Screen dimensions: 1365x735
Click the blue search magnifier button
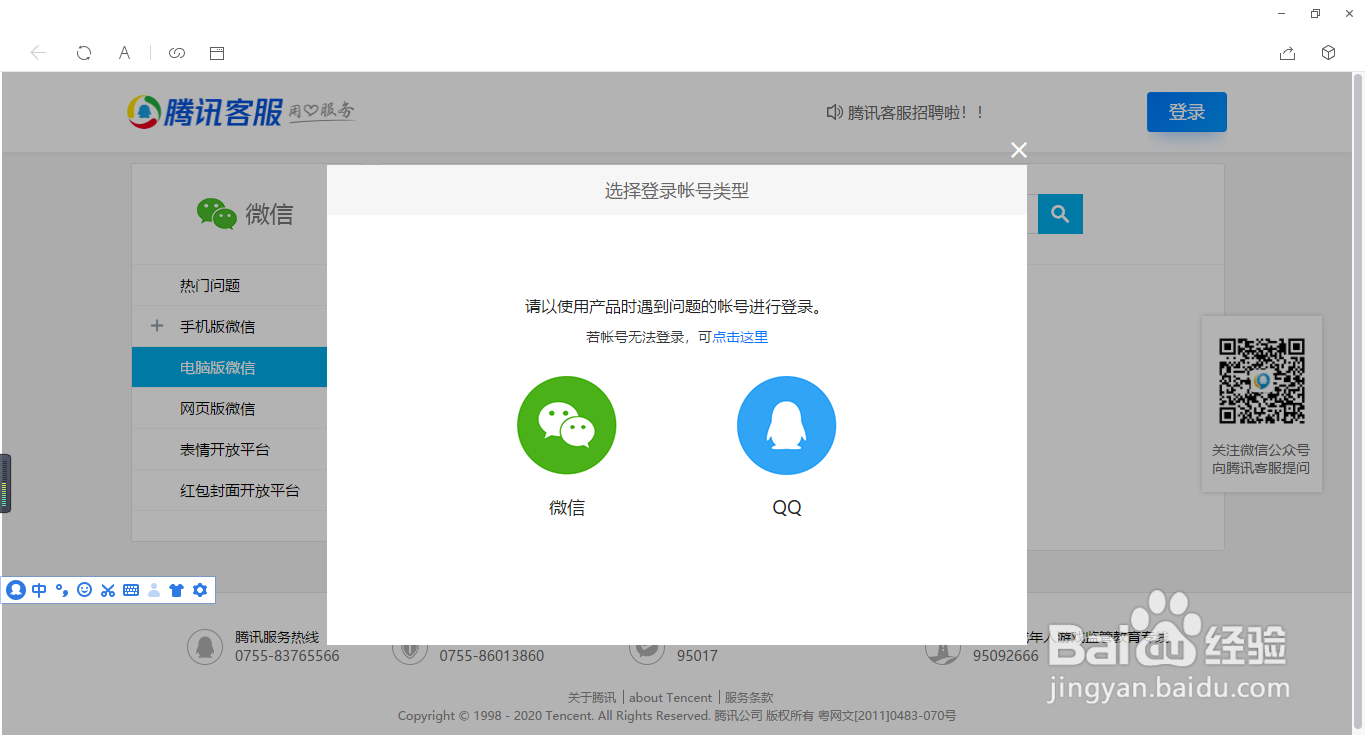pyautogui.click(x=1060, y=214)
